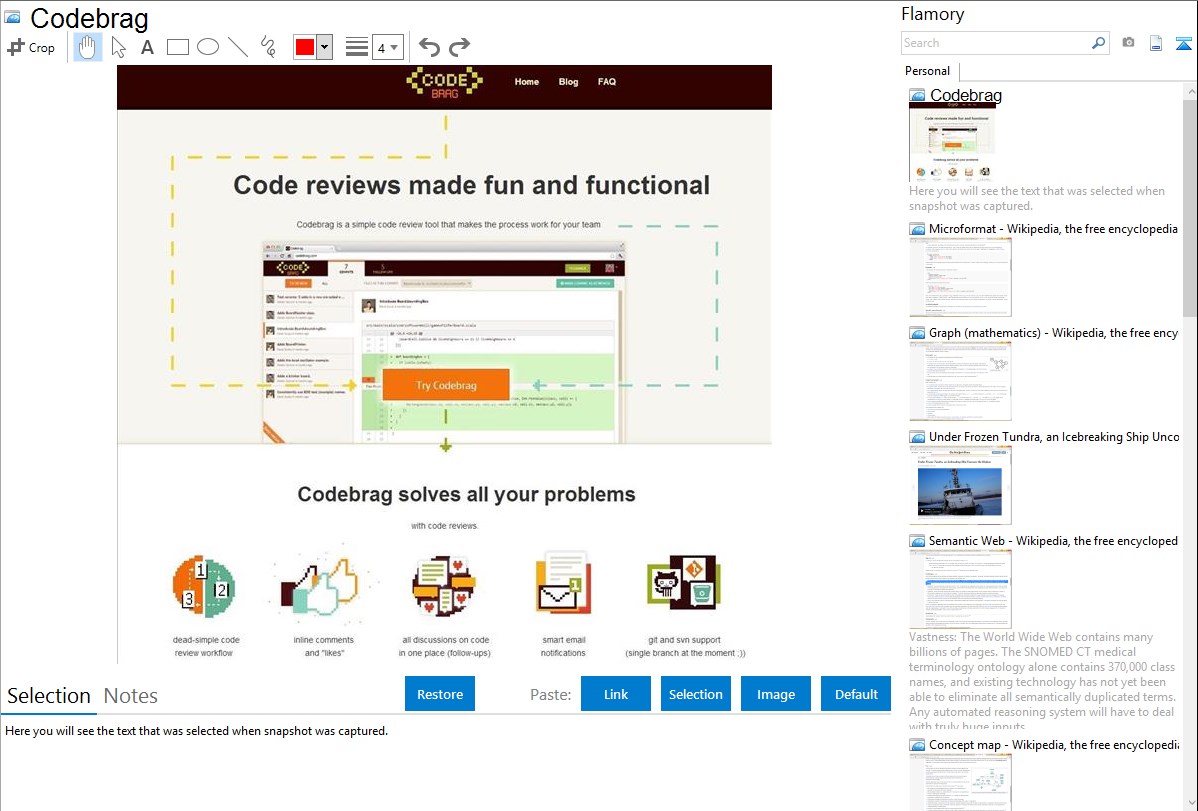This screenshot has height=811, width=1198.
Task: Redo the last annotation
Action: pyautogui.click(x=459, y=47)
